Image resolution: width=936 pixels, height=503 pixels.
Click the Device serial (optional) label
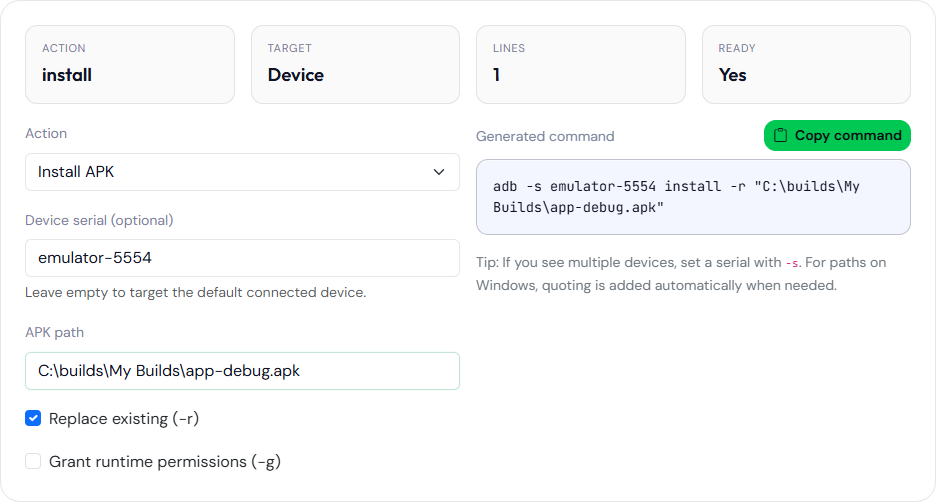tap(99, 221)
